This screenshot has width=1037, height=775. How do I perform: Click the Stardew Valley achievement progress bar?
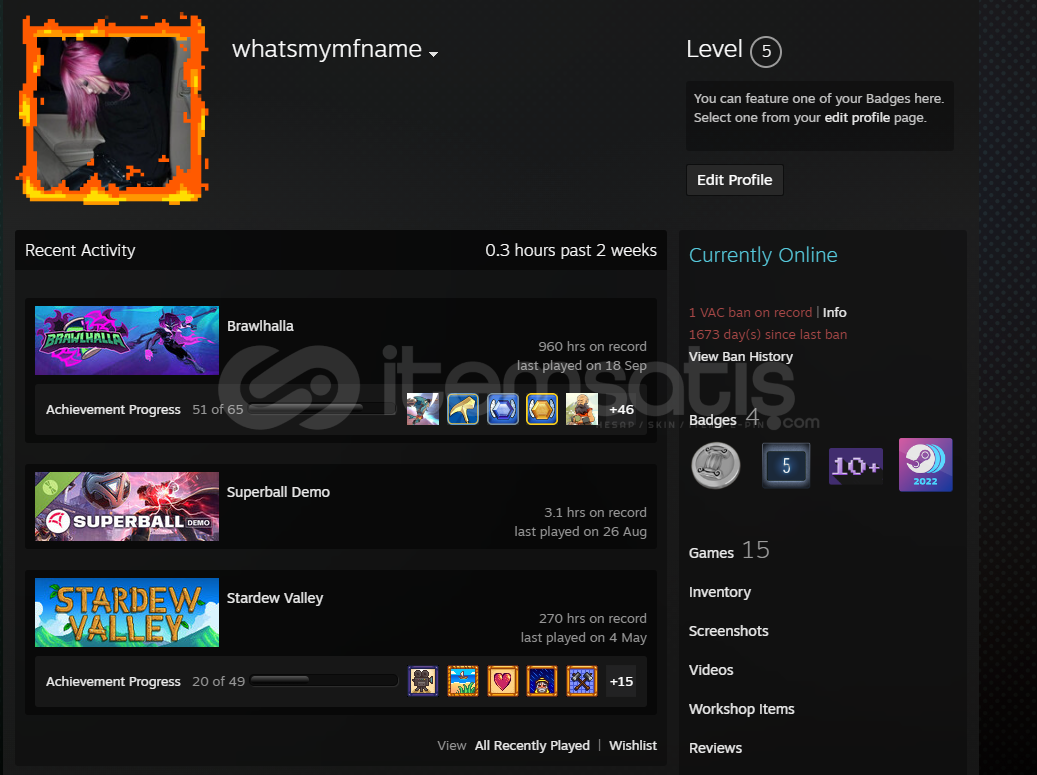pos(324,680)
